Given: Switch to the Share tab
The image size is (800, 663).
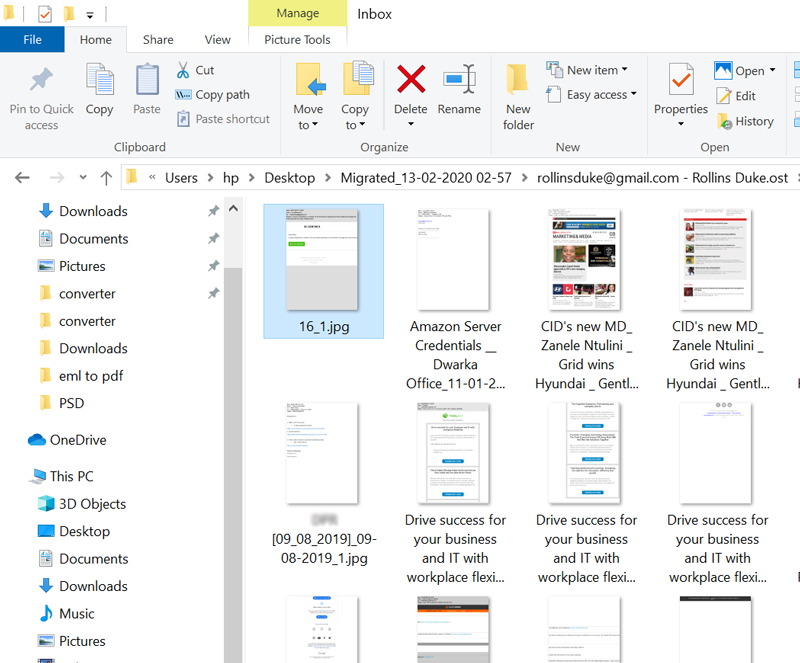Looking at the screenshot, I should (x=158, y=39).
